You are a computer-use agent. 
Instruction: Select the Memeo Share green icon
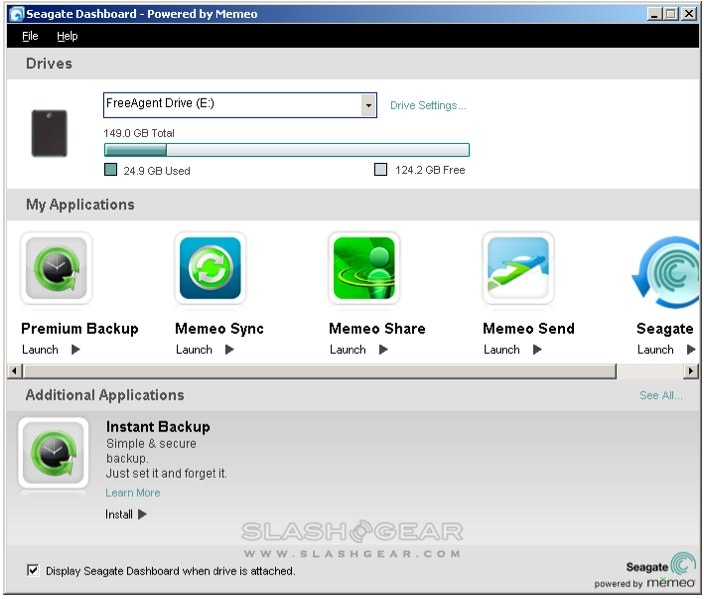(x=364, y=269)
